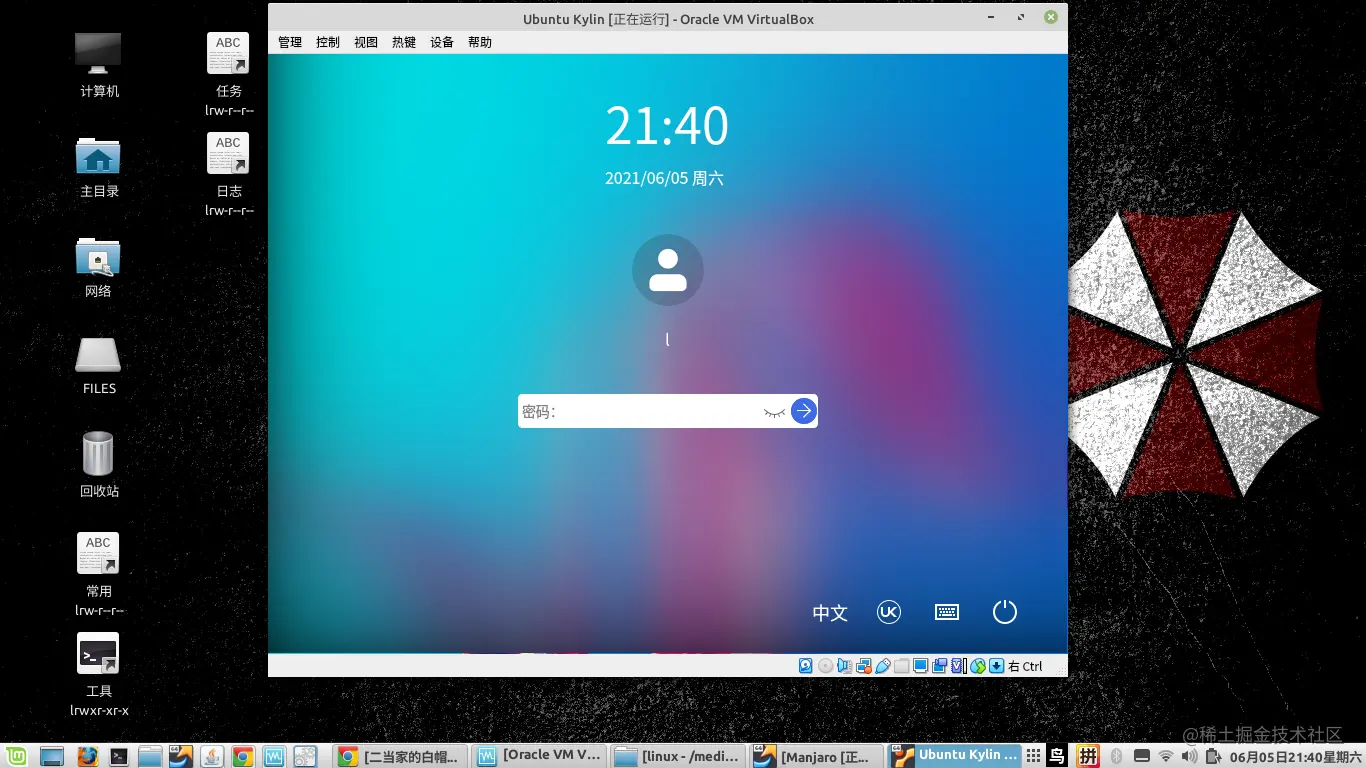
Task: Click the CPU virtualization indicator in the VirtualBox status bar
Action: [x=958, y=666]
